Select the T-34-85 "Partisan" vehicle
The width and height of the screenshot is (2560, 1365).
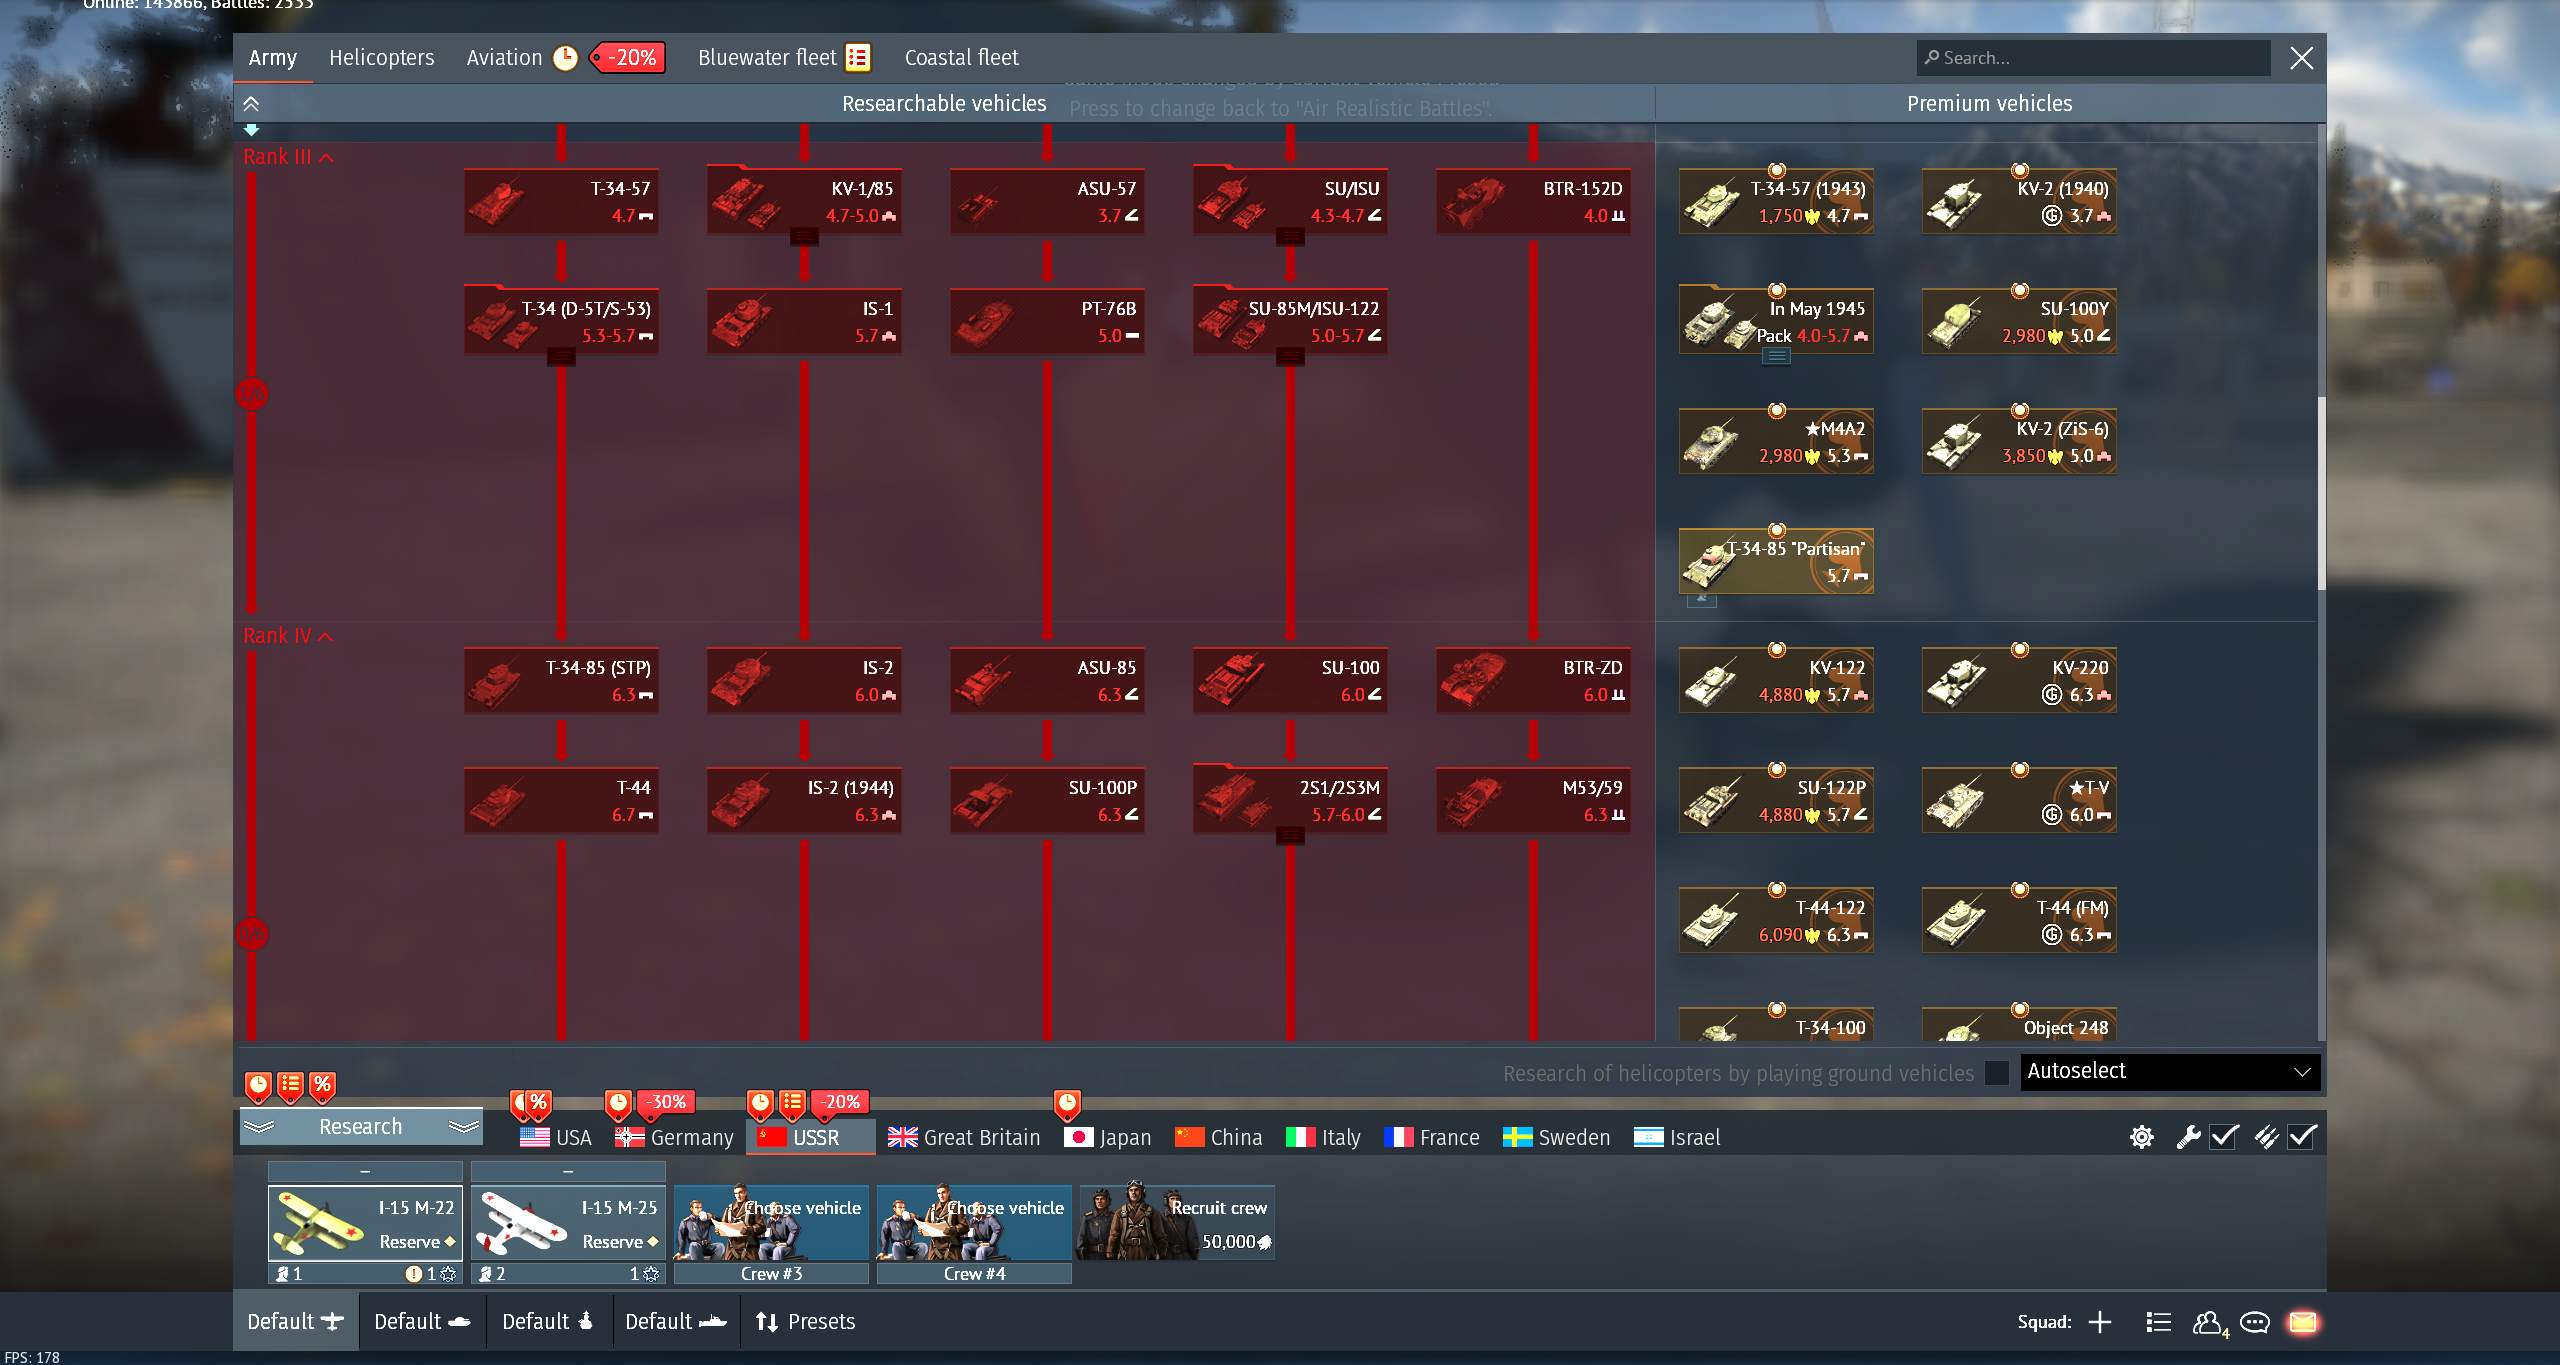[1776, 561]
